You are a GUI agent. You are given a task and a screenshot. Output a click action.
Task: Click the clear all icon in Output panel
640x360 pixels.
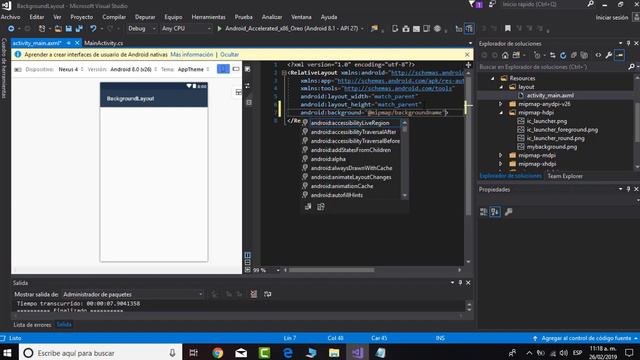253,294
